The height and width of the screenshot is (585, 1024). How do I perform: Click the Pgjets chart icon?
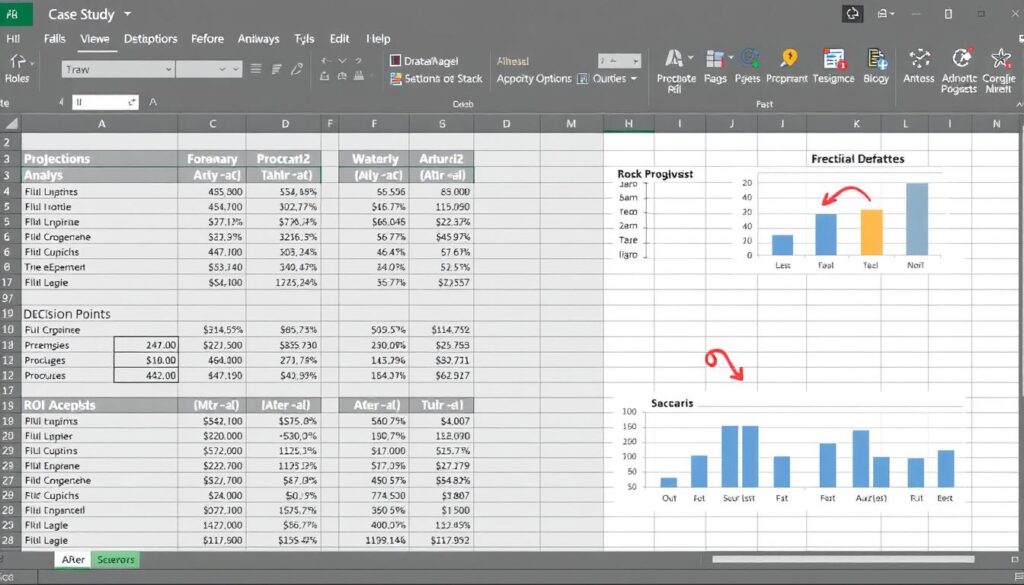[748, 62]
